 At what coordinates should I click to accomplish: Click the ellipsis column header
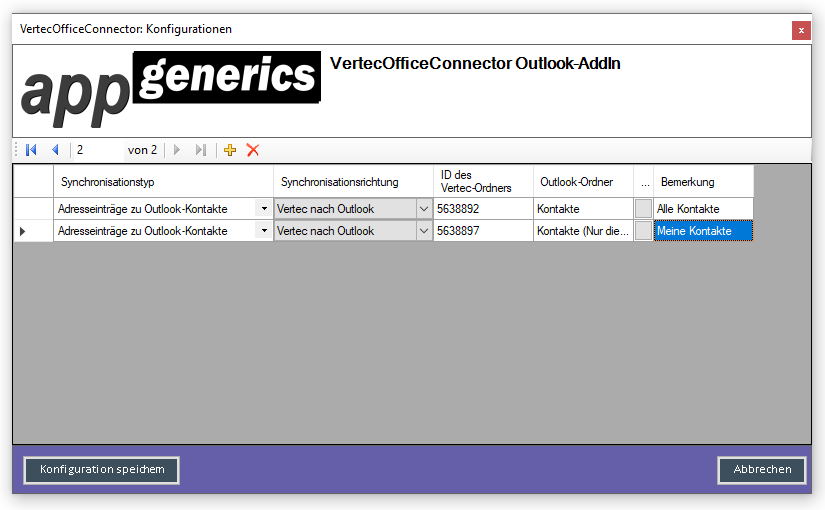(x=643, y=182)
